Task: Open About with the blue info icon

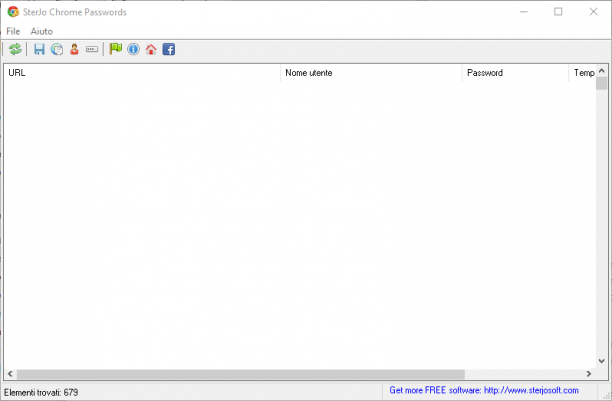Action: tap(133, 49)
